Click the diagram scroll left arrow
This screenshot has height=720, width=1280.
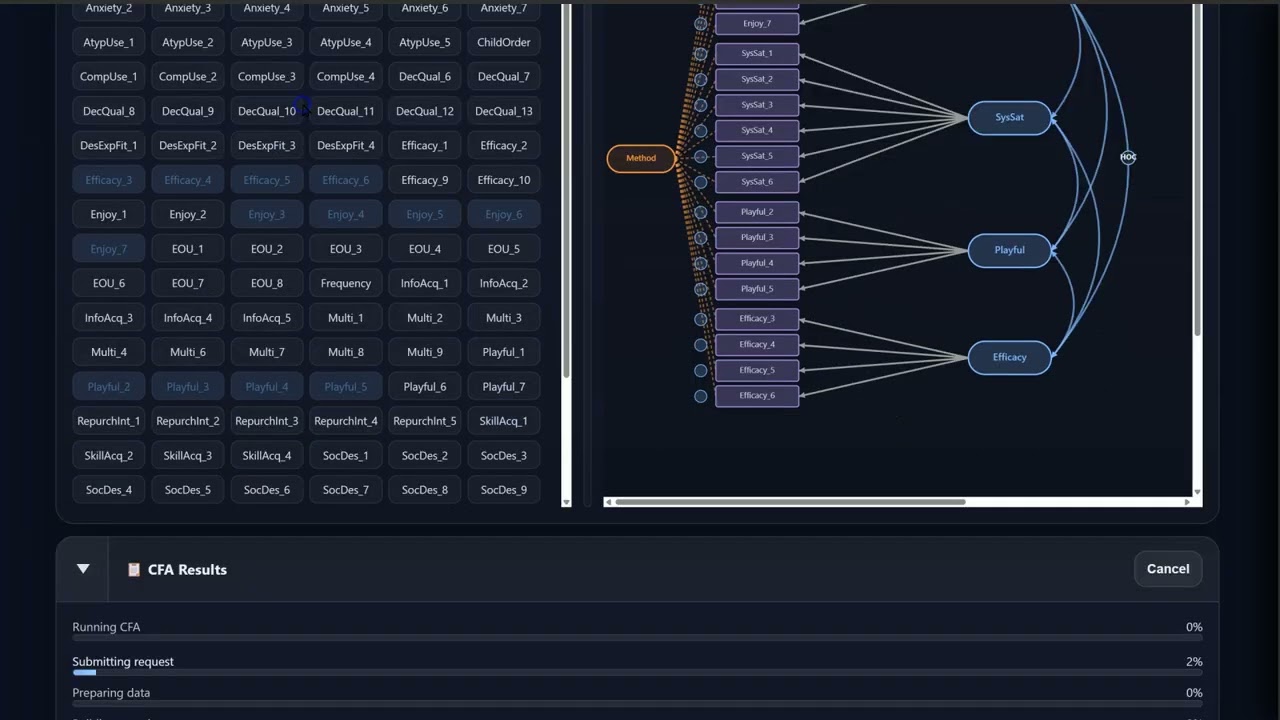click(x=609, y=502)
